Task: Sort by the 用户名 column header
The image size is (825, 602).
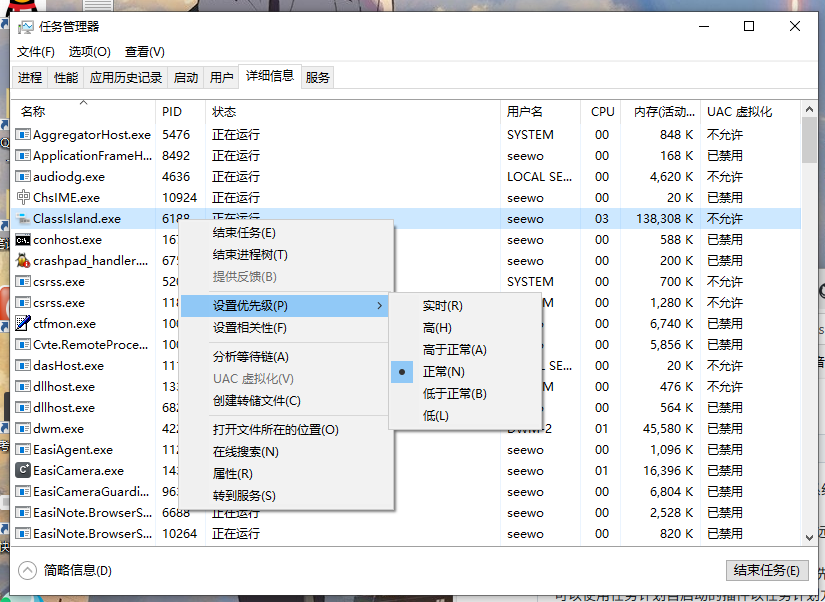Action: click(540, 112)
